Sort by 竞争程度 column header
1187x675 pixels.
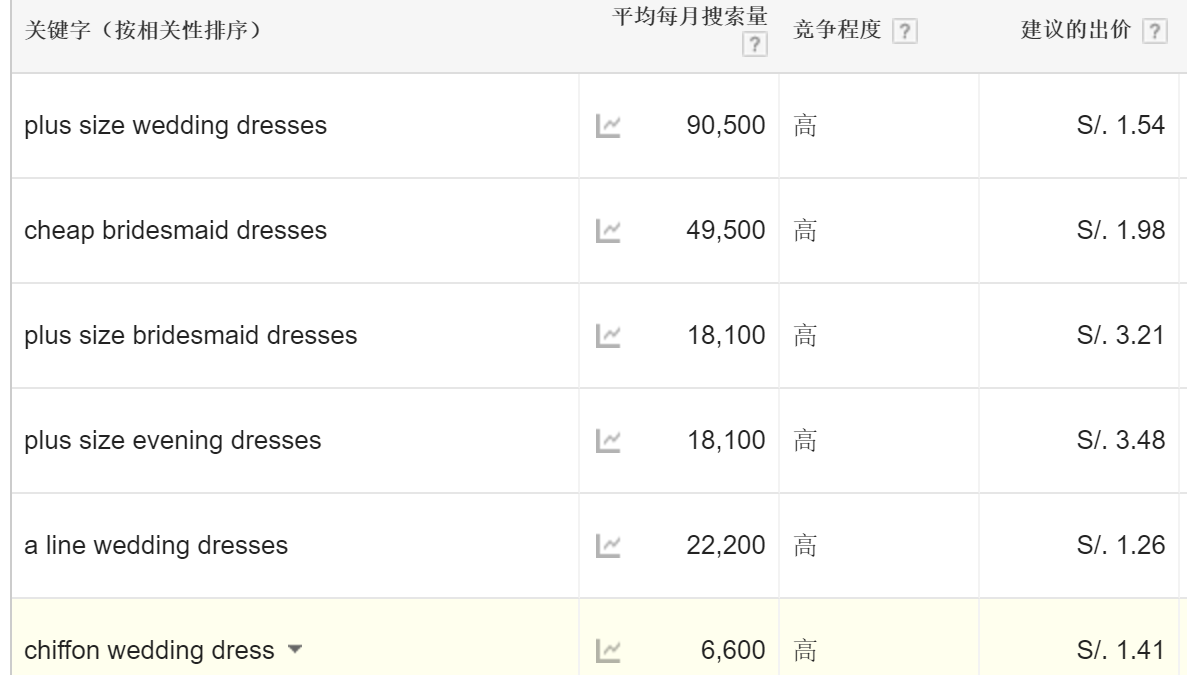click(x=837, y=30)
